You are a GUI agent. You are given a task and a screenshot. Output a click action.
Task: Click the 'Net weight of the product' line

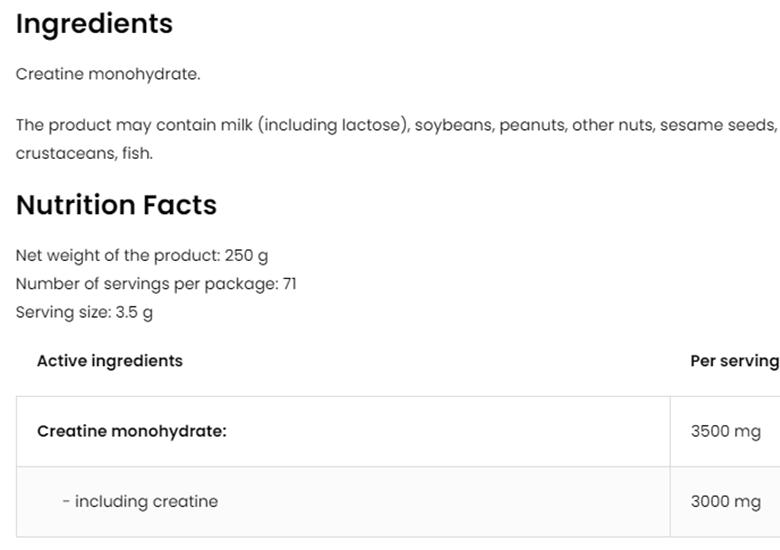coord(141,255)
